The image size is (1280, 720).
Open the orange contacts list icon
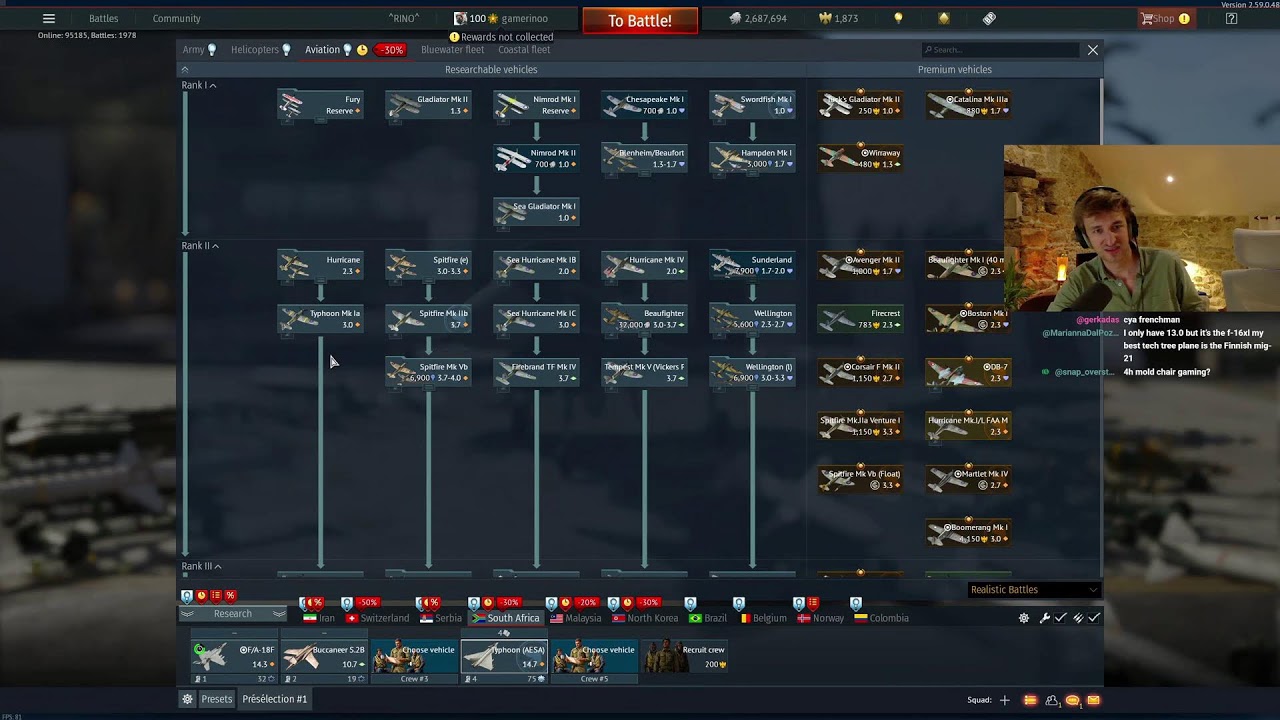pos(1030,700)
